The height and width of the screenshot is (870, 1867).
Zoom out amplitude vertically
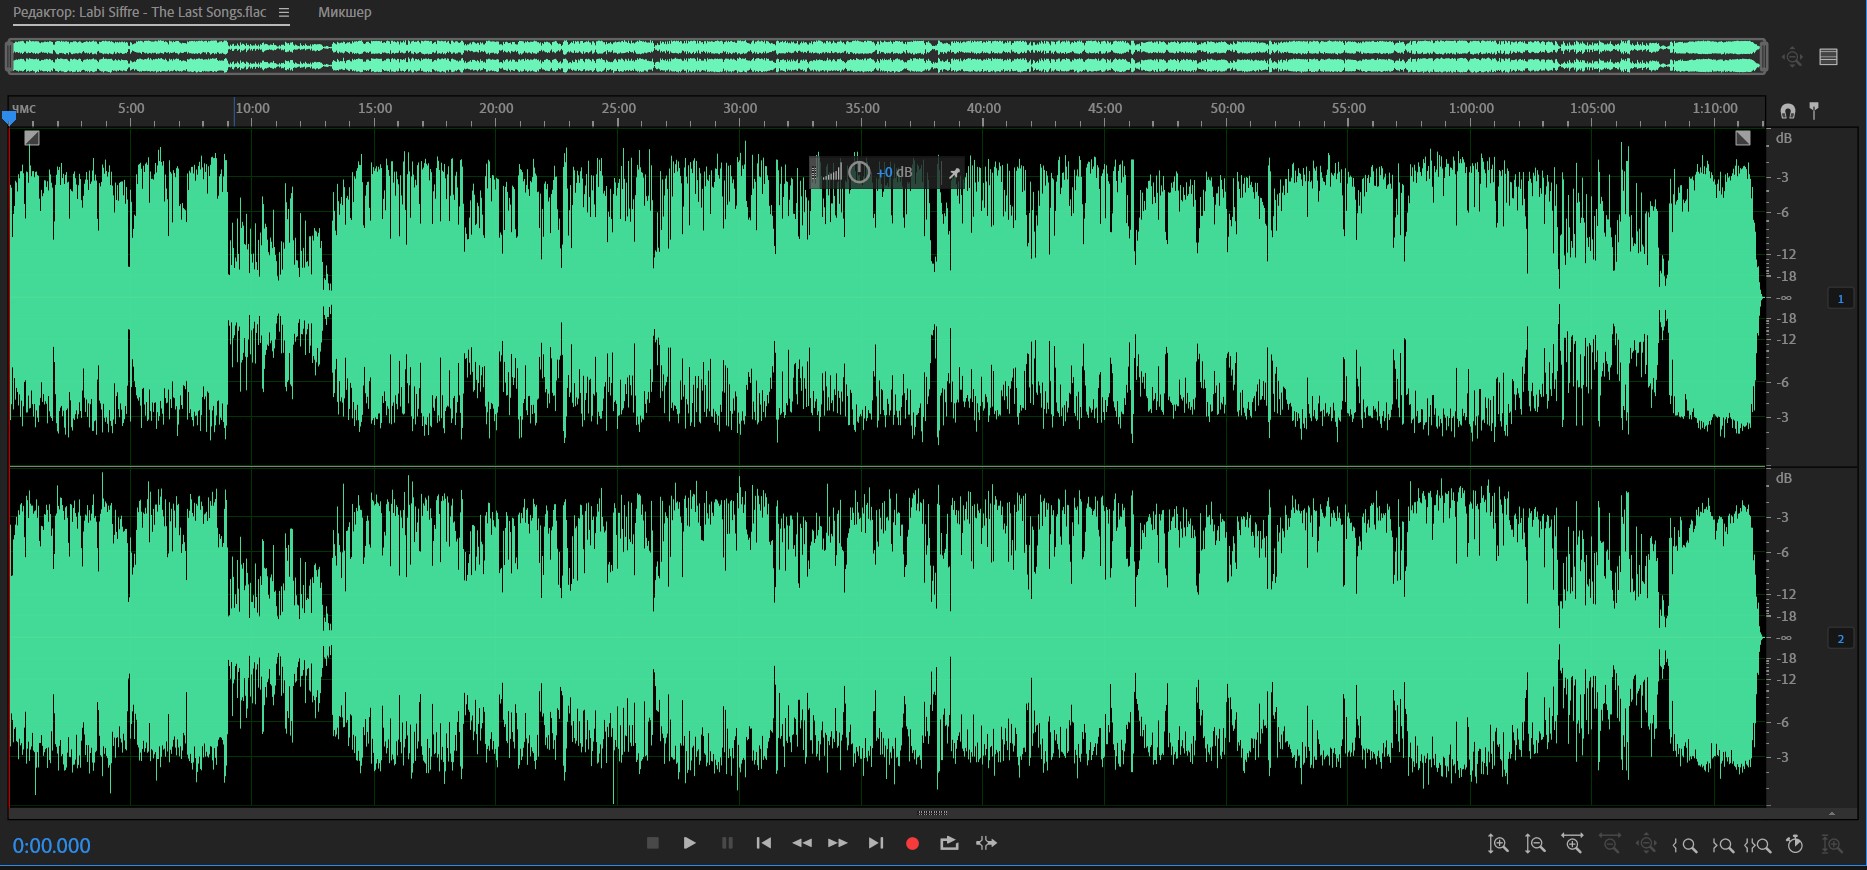coord(1535,844)
